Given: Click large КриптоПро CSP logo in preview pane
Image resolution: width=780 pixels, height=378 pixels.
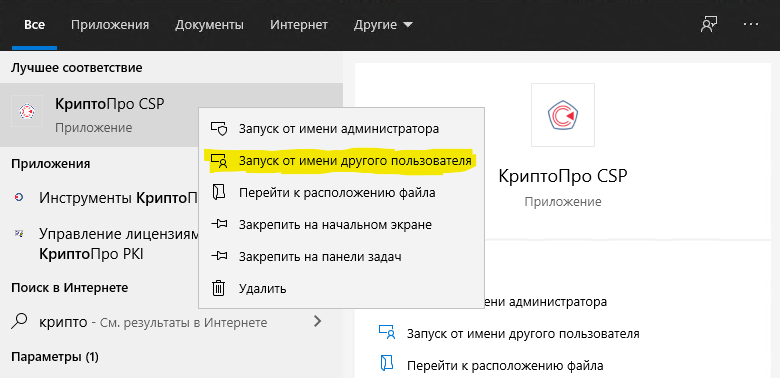Looking at the screenshot, I should point(563,115).
